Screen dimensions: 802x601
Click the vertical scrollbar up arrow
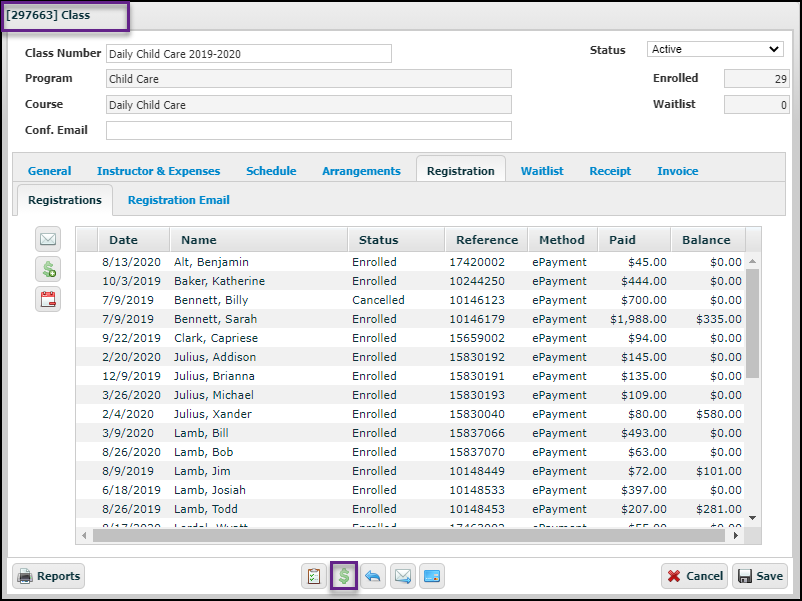(752, 261)
